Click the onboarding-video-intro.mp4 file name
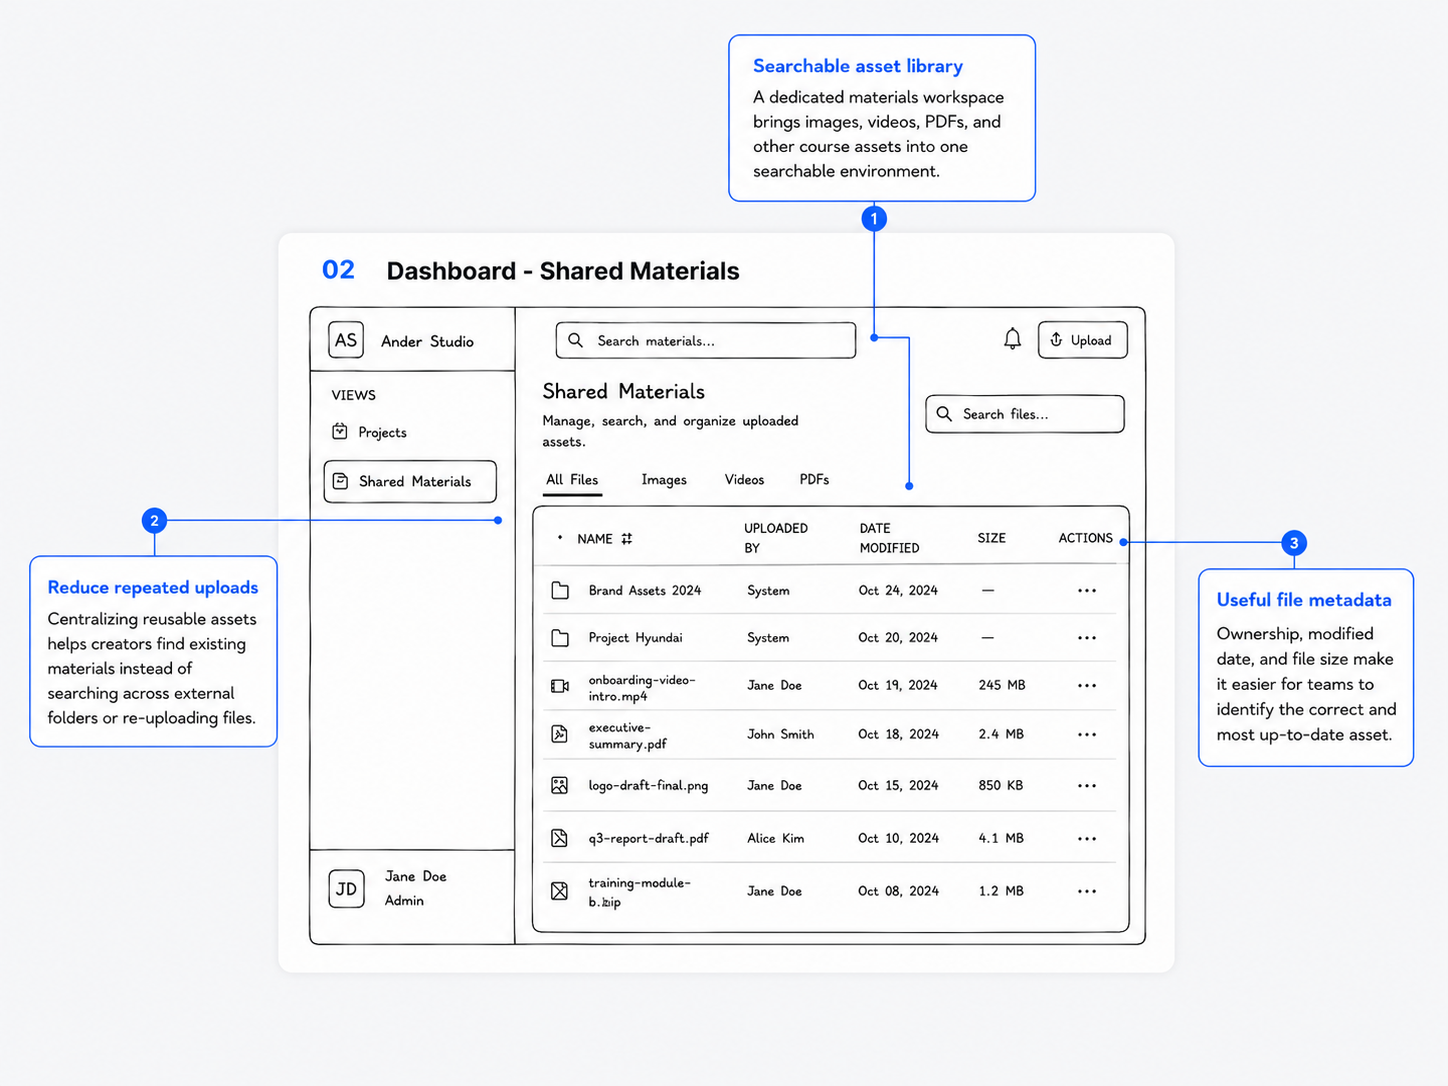The width and height of the screenshot is (1448, 1086). (x=642, y=688)
